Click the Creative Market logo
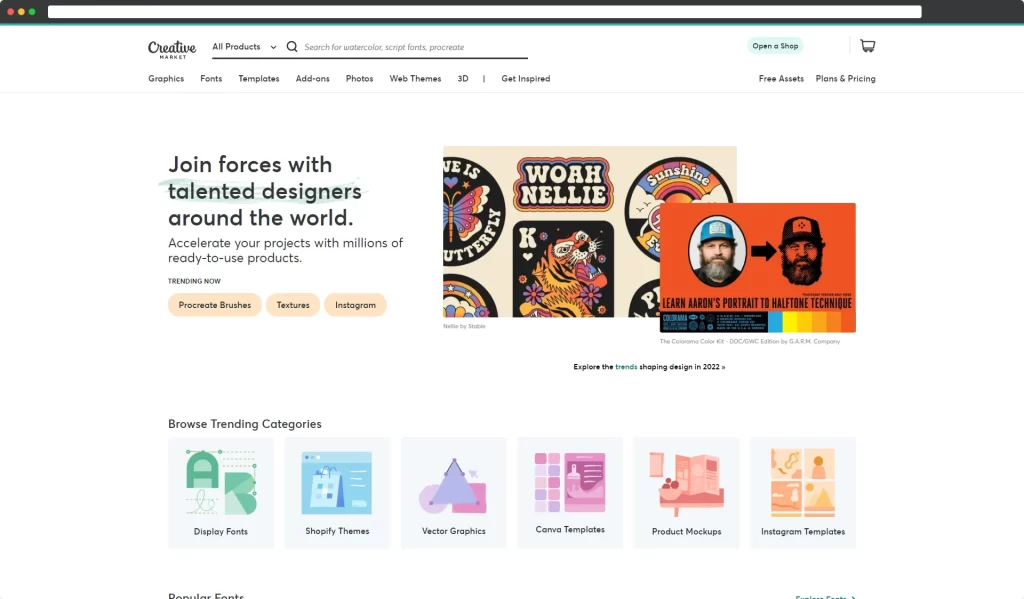 [x=172, y=49]
